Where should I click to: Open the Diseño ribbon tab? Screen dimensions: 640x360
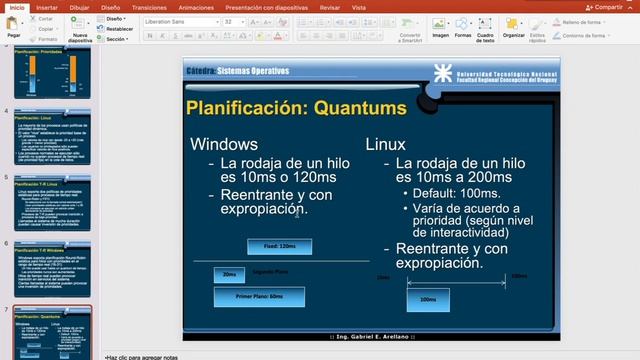[111, 8]
